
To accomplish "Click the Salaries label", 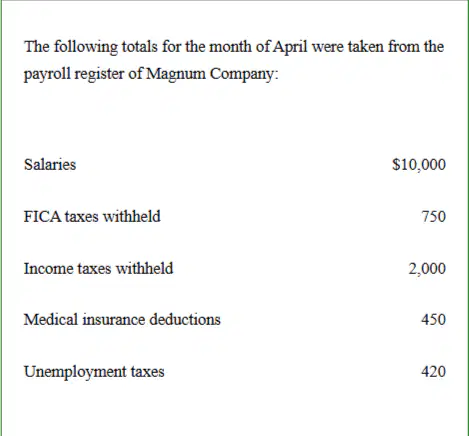I will pos(50,164).
